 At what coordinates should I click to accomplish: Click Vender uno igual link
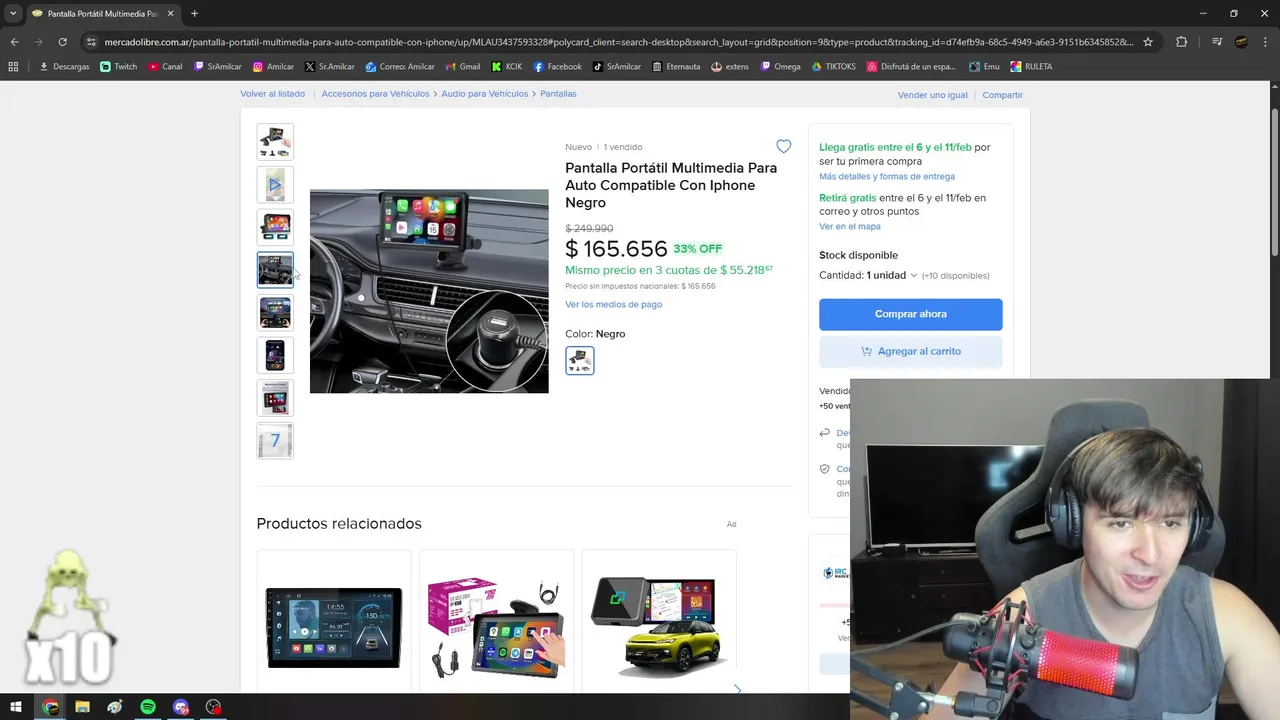tap(932, 95)
